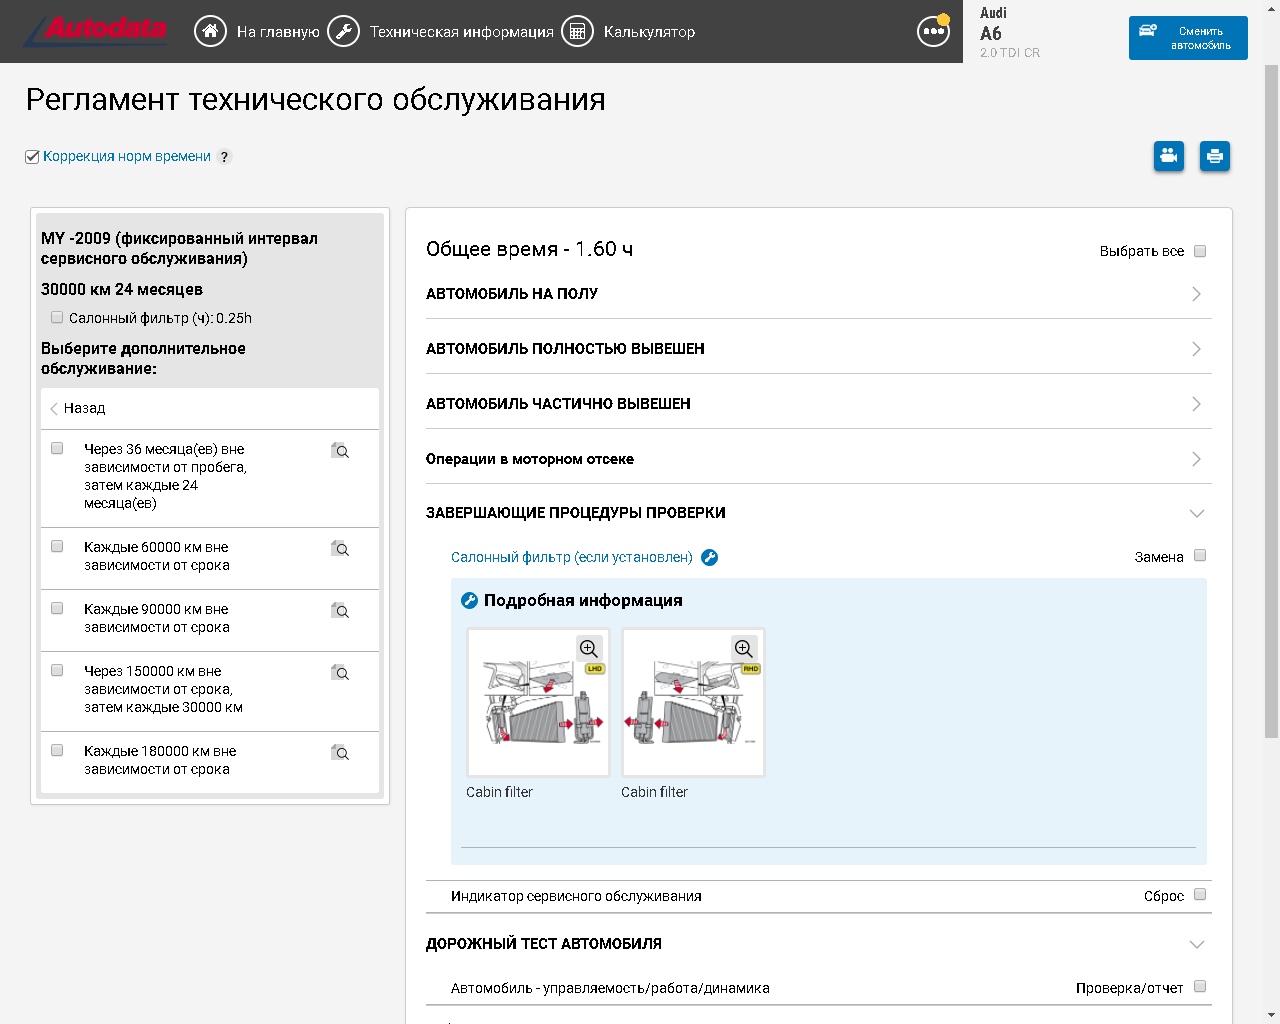View details for every 60000 km
Image resolution: width=1280 pixels, height=1024 pixels.
(x=340, y=549)
